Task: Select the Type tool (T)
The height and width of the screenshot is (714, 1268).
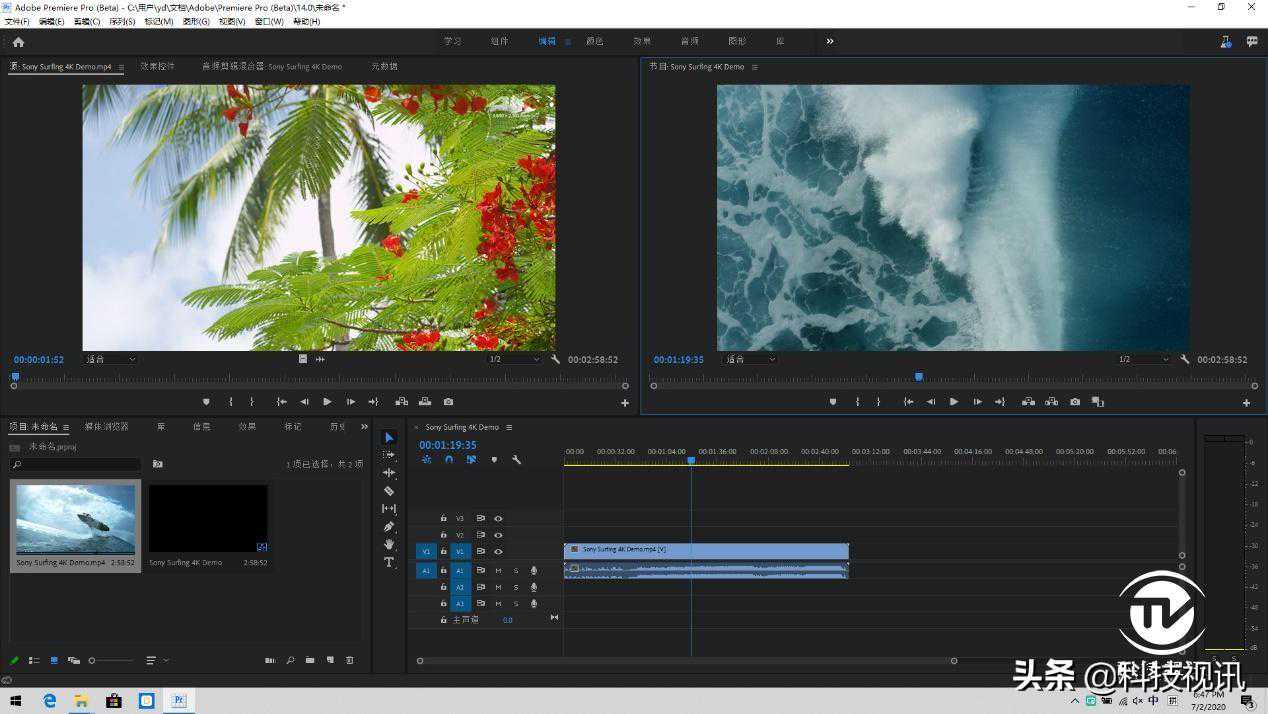Action: tap(389, 562)
